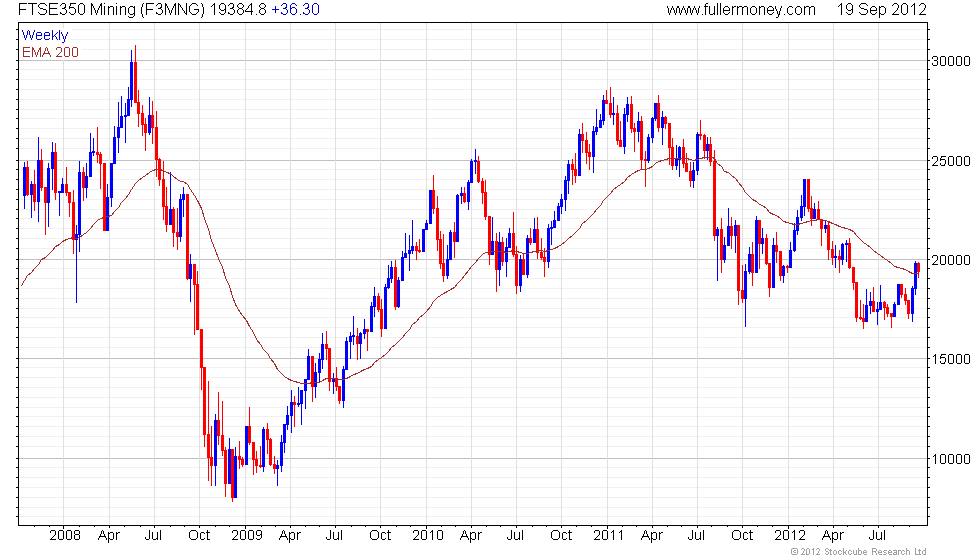
Task: Click the 'Jul' label after 2011
Action: (x=696, y=536)
